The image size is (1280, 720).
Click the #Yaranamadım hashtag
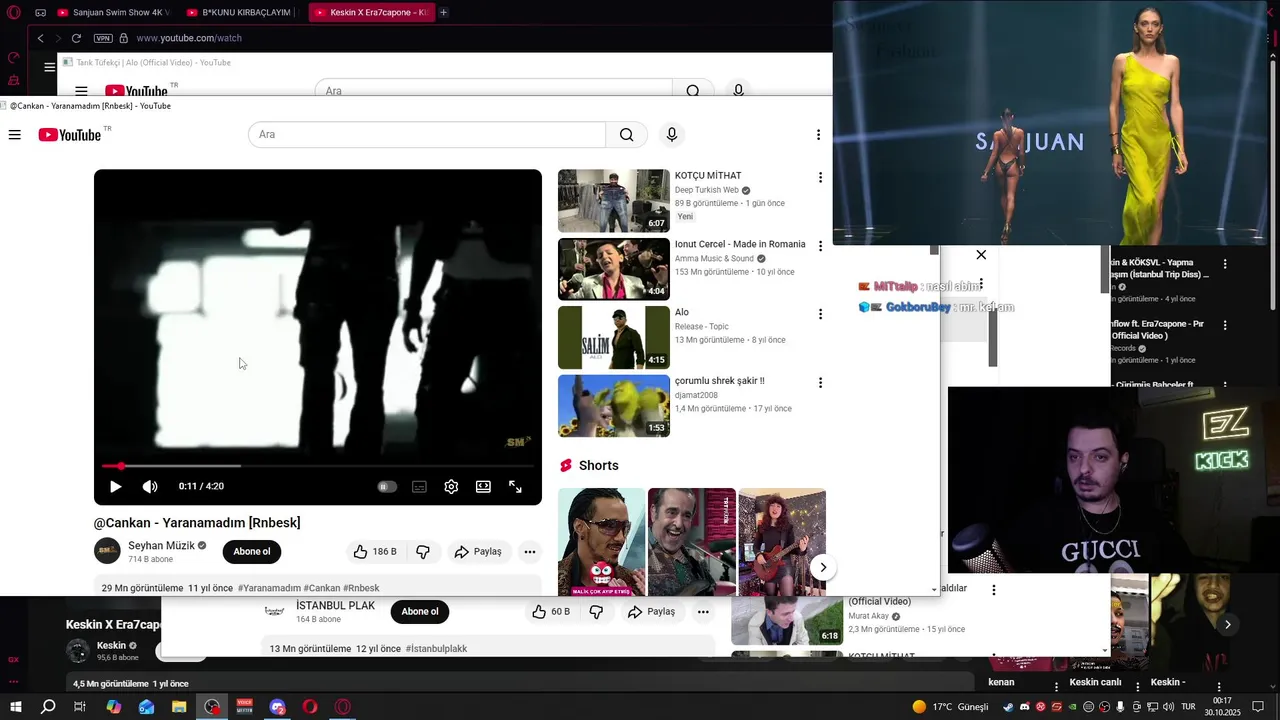269,588
